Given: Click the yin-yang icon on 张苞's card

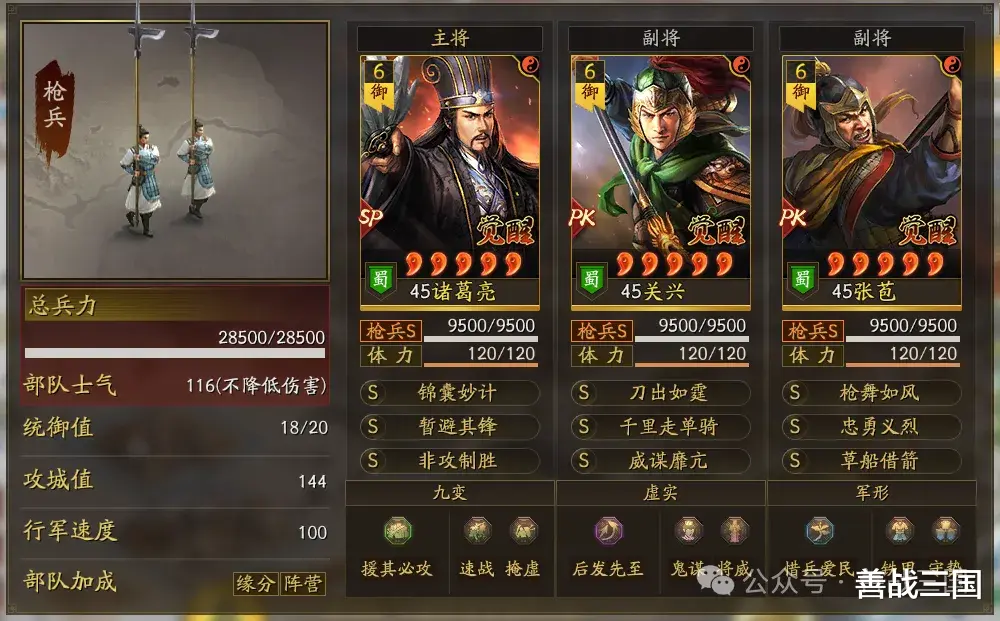Looking at the screenshot, I should [951, 65].
